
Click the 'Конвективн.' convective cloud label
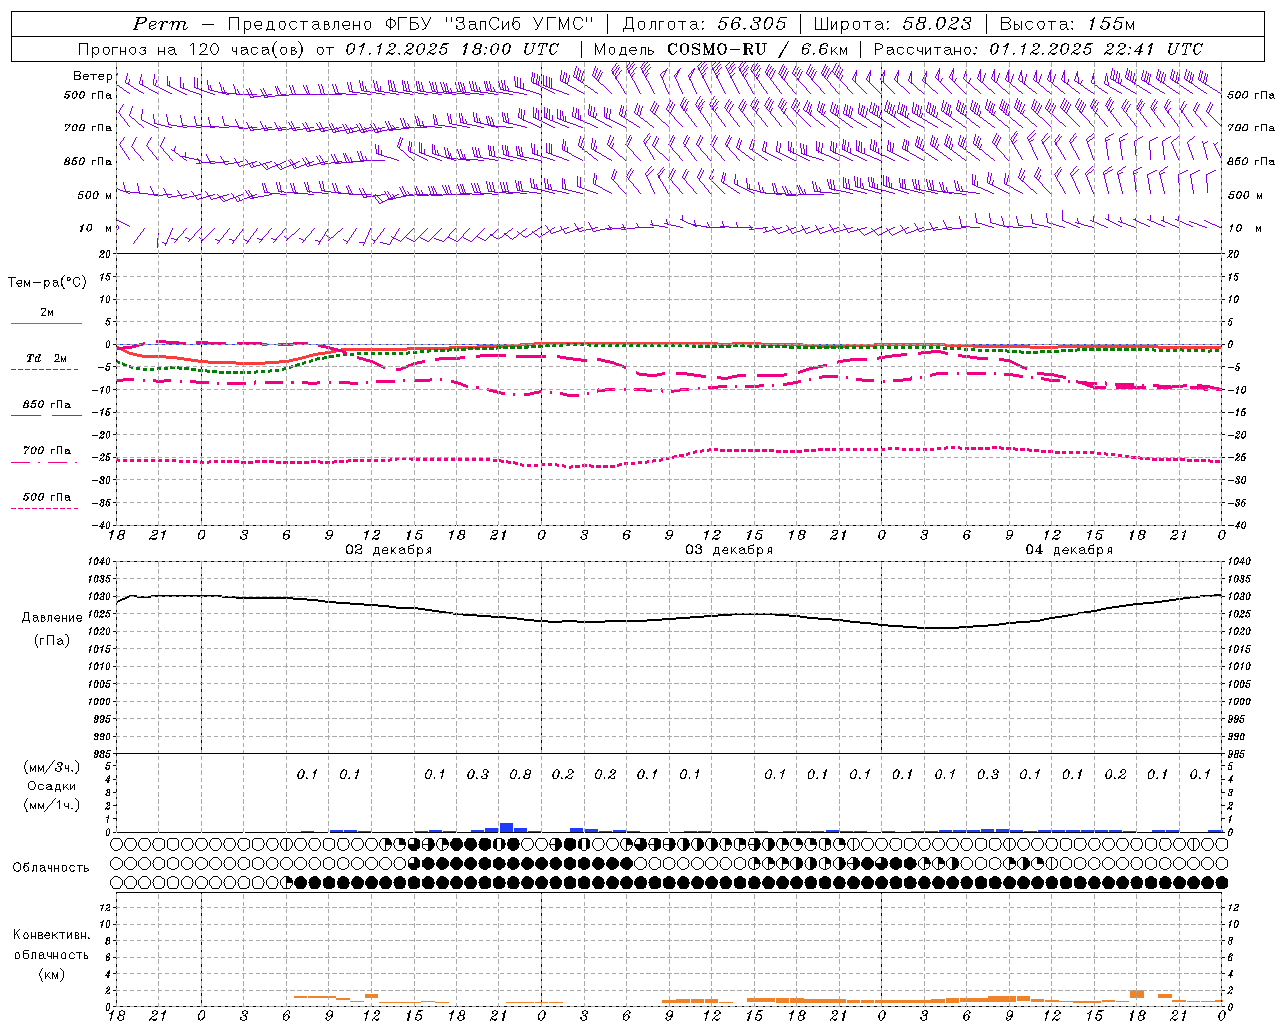(x=51, y=935)
